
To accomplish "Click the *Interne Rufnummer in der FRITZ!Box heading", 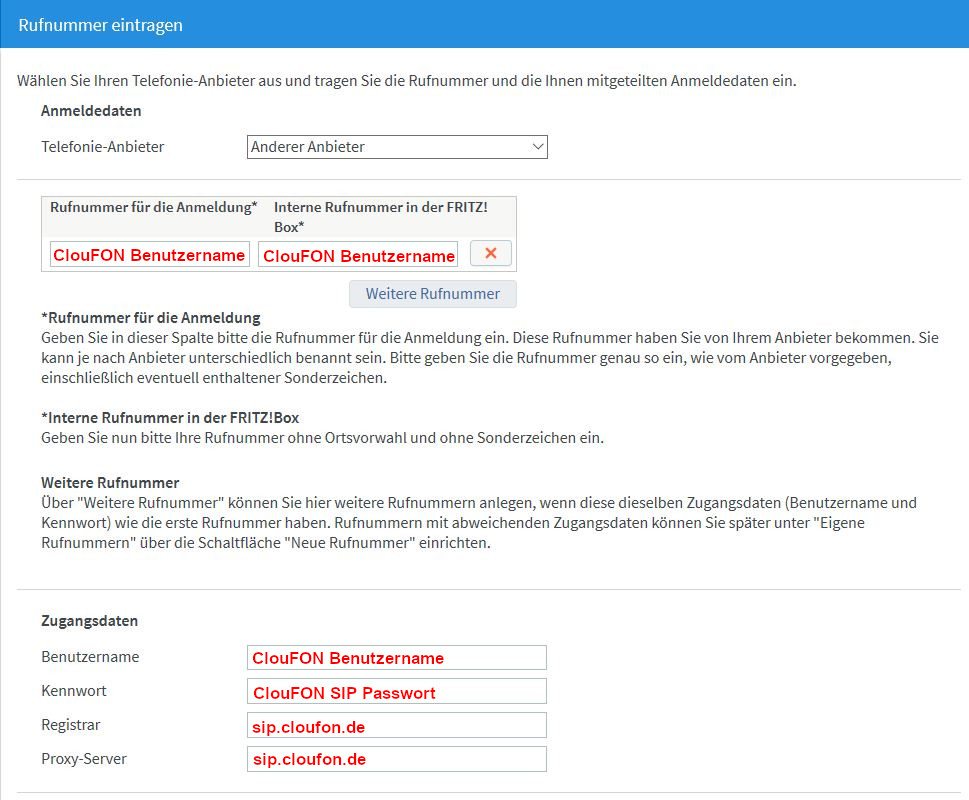I will (x=170, y=418).
